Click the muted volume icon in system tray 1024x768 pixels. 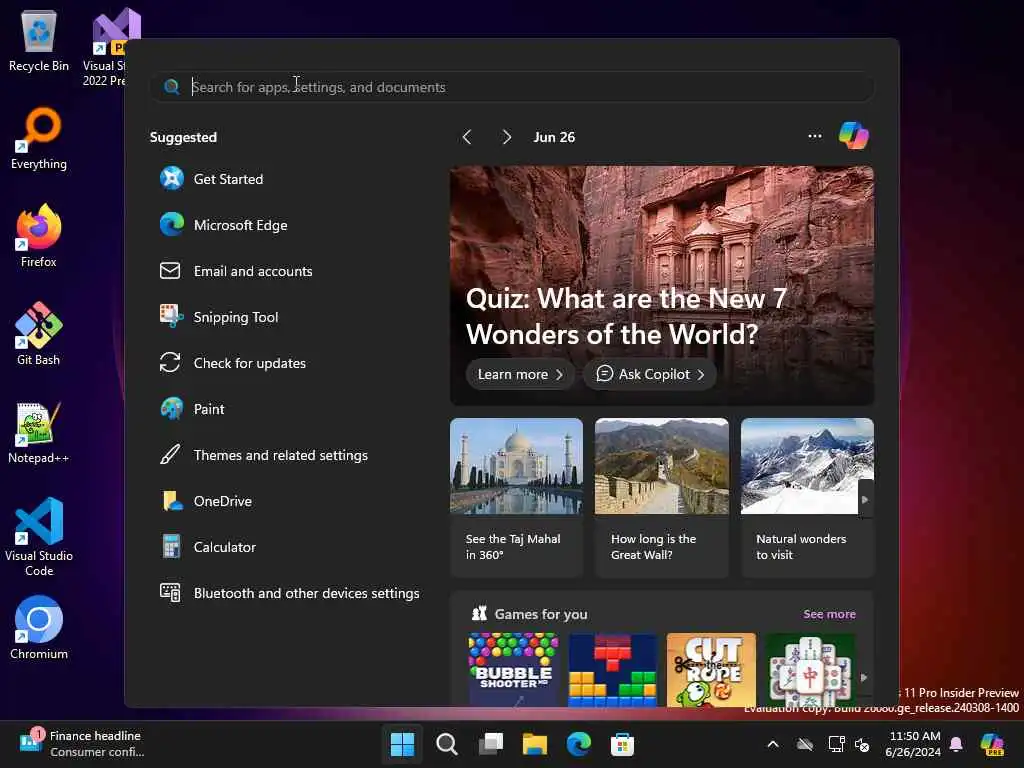pyautogui.click(x=862, y=744)
